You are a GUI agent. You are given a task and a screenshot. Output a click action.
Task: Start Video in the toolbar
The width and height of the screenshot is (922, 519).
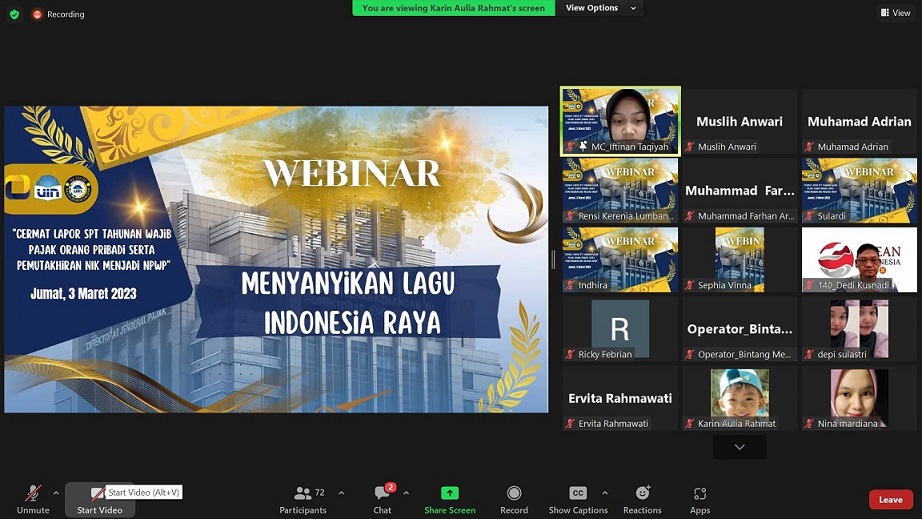click(x=99, y=499)
